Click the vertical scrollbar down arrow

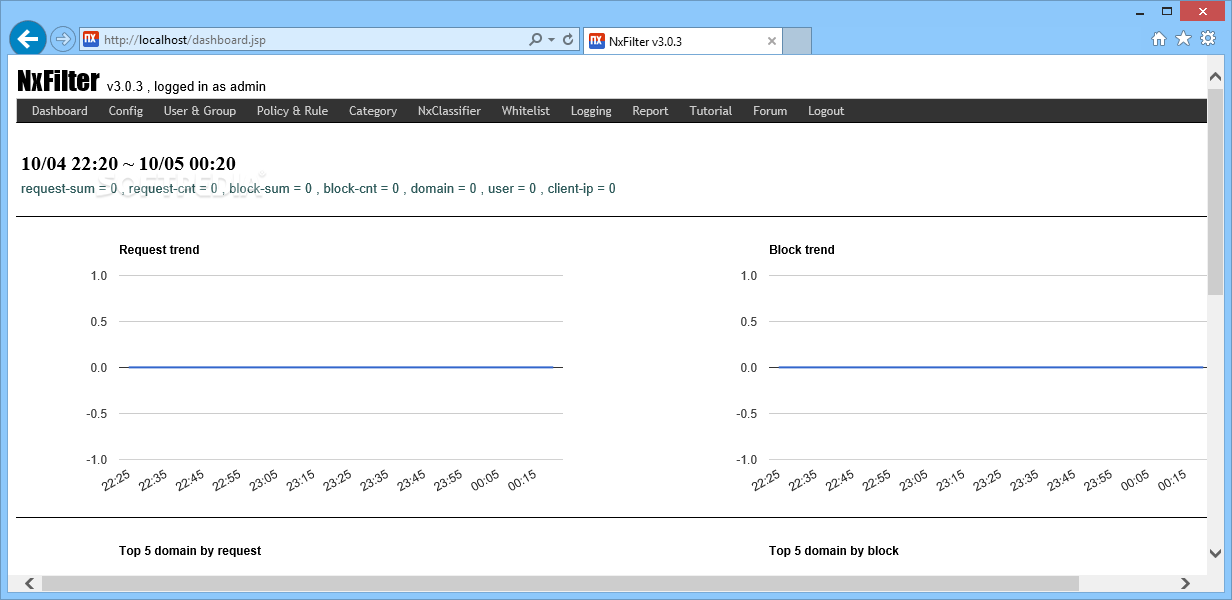click(x=1215, y=553)
